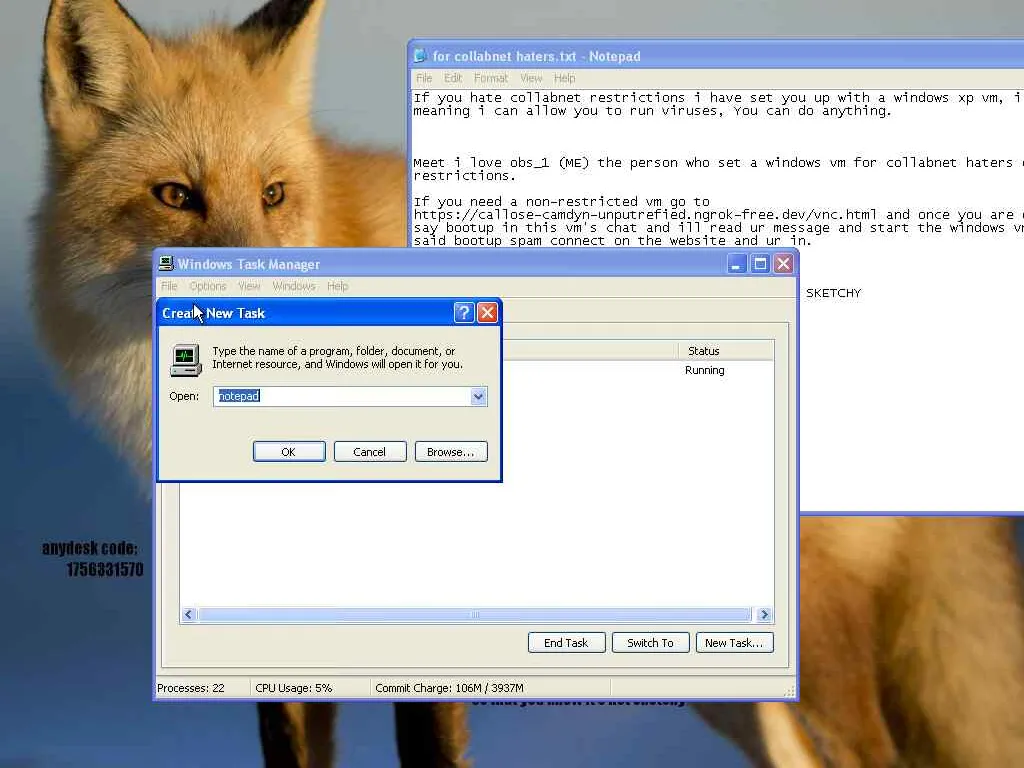Viewport: 1024px width, 768px height.
Task: Open Notepad Format menu
Action: pyautogui.click(x=490, y=78)
